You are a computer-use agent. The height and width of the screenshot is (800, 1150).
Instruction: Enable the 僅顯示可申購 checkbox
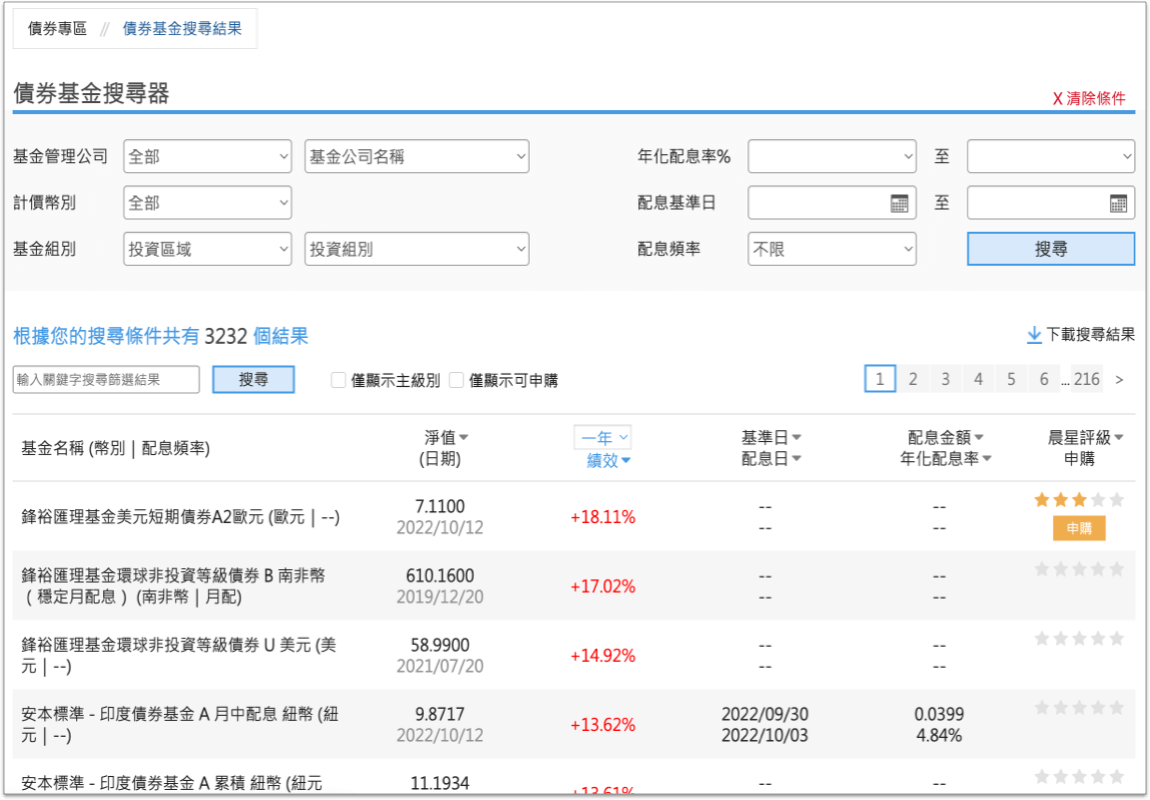click(x=456, y=380)
